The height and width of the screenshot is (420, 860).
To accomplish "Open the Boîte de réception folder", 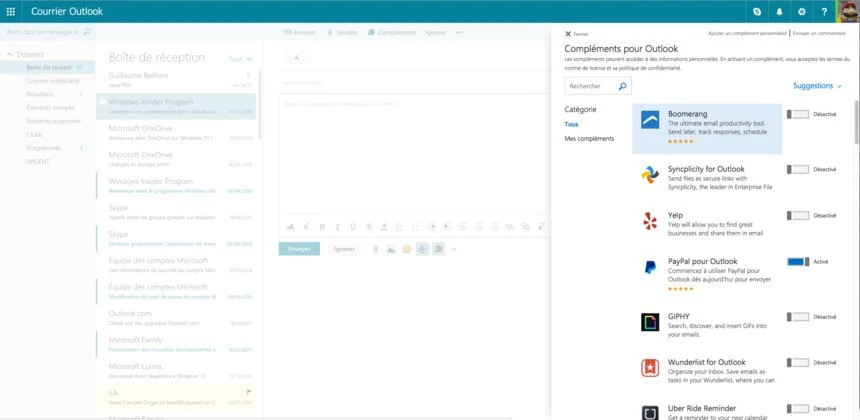I will tap(47, 67).
